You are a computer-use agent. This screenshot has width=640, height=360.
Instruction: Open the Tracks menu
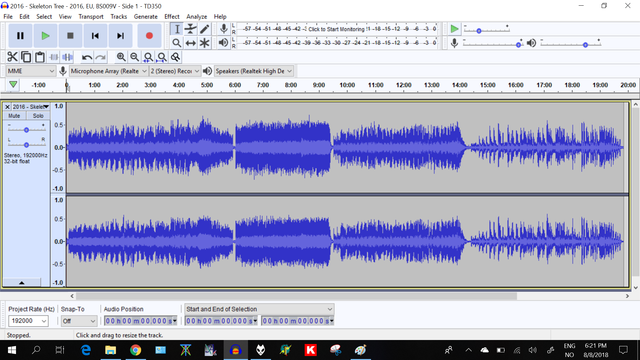tap(118, 17)
